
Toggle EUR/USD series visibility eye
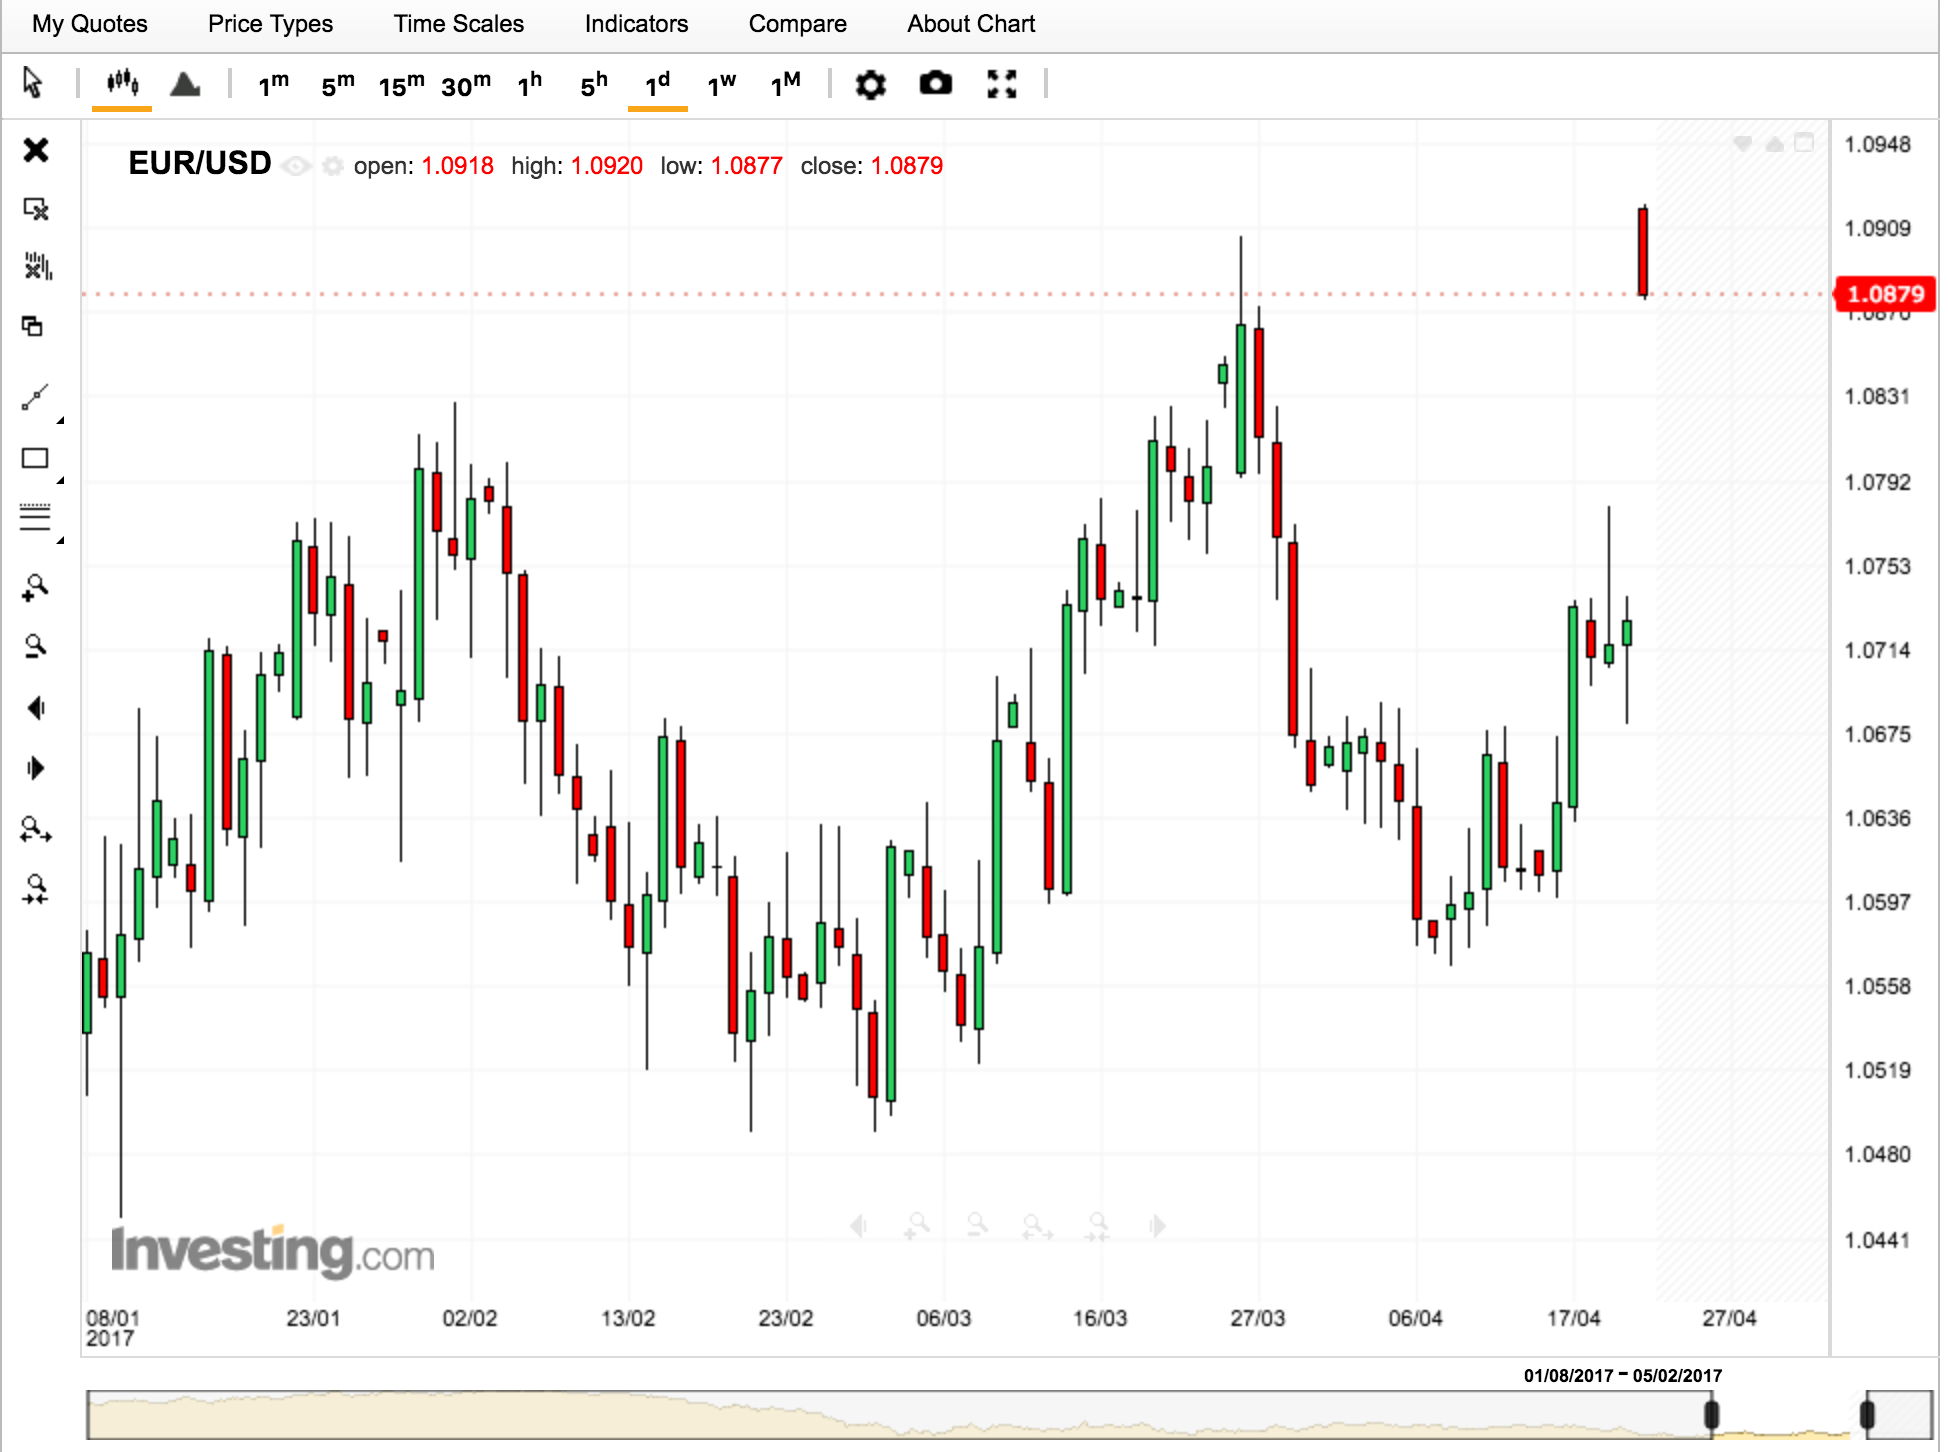(x=296, y=166)
